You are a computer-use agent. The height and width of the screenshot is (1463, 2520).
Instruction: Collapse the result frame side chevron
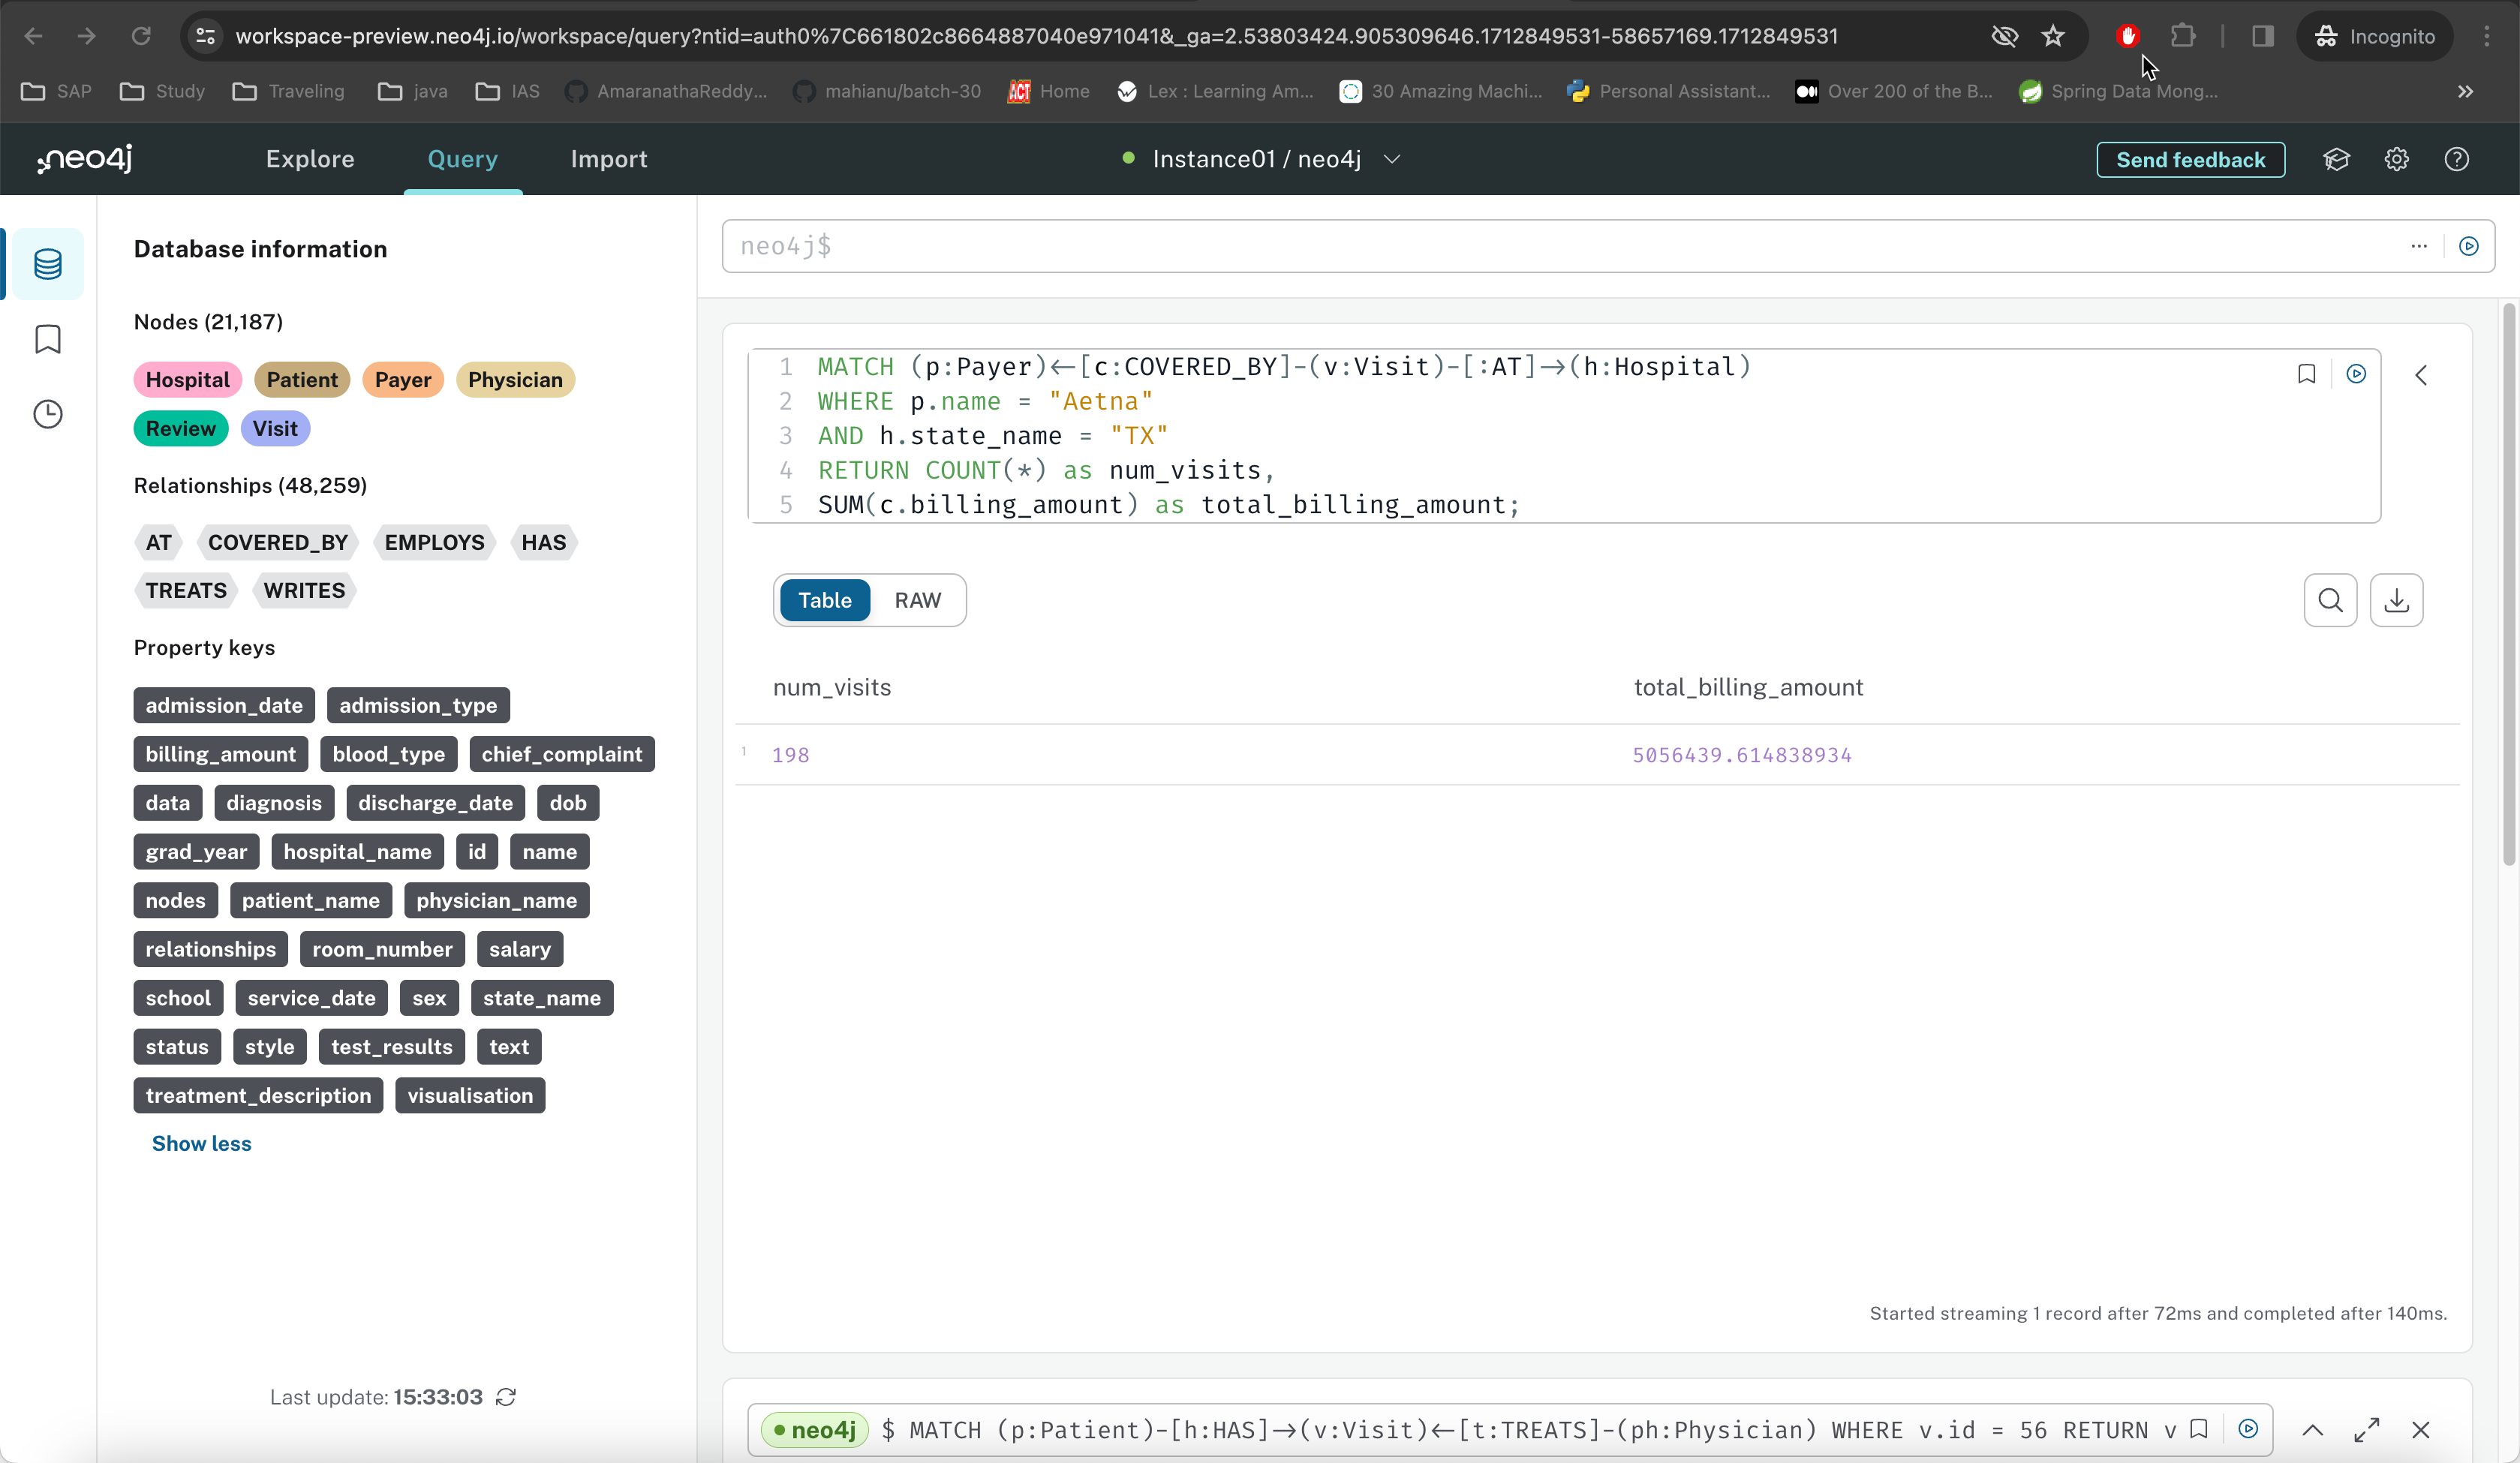[2421, 375]
